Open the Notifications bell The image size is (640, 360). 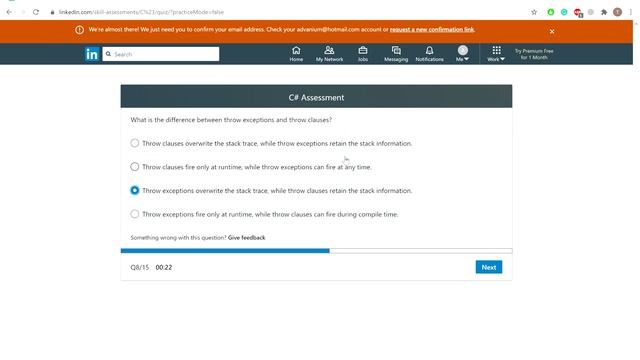pos(429,54)
